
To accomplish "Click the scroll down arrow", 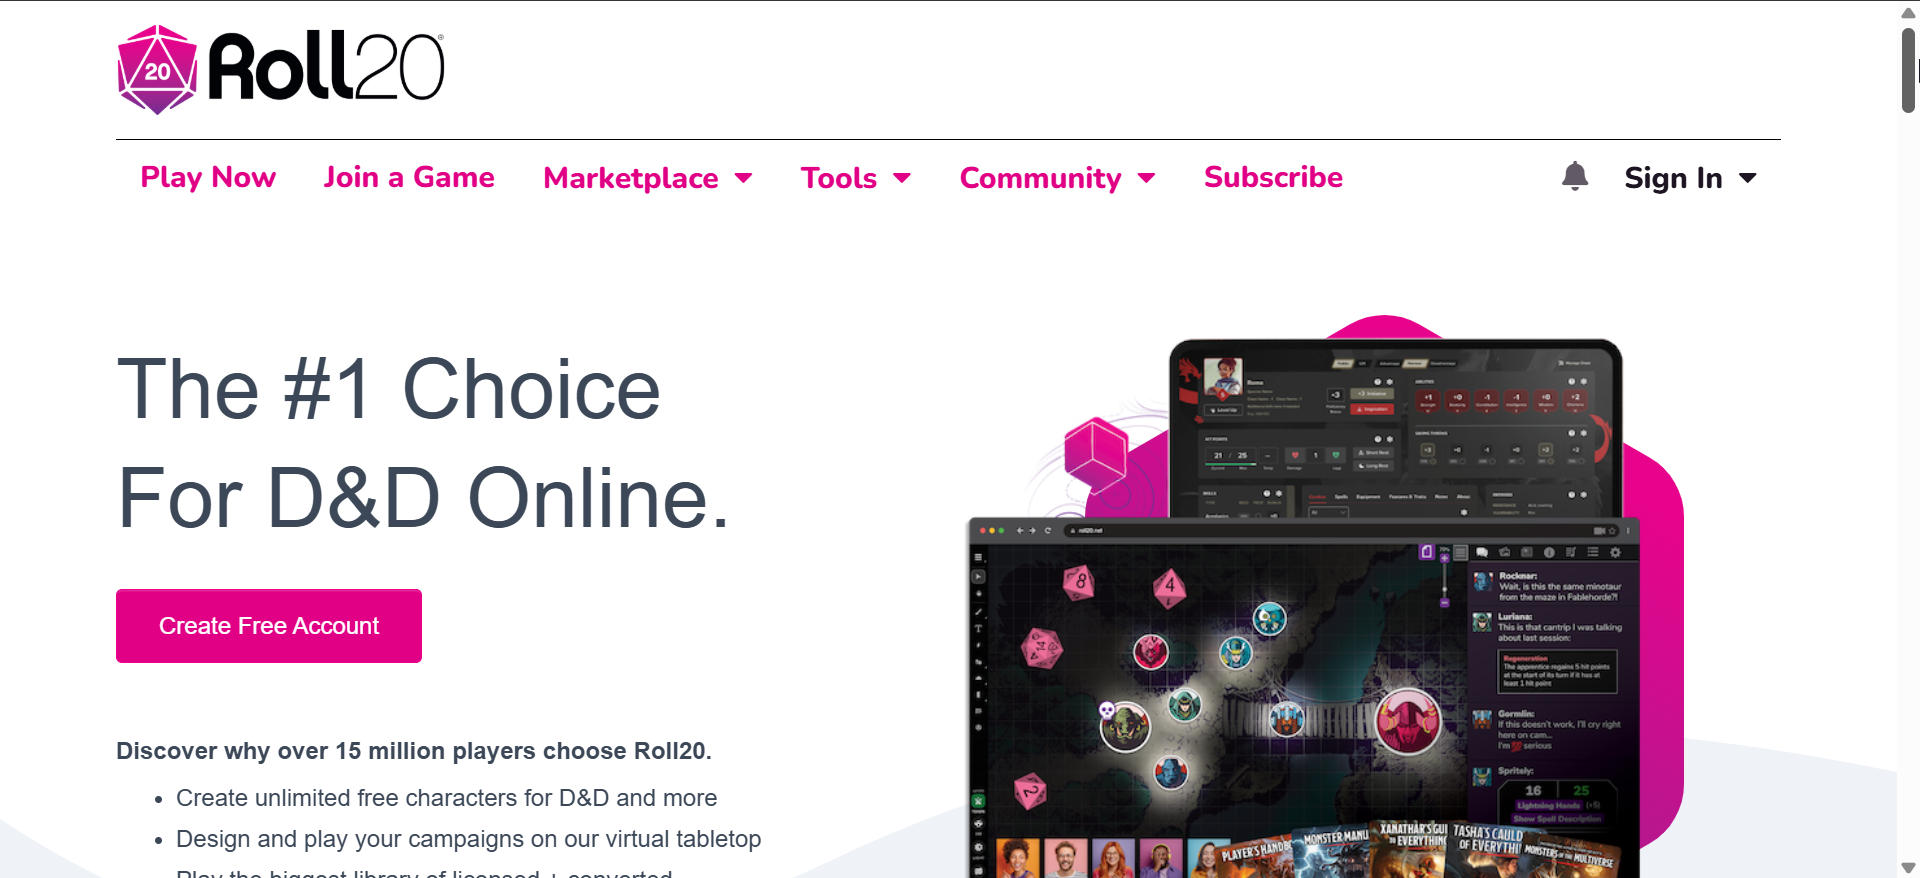I will pos(1908,868).
